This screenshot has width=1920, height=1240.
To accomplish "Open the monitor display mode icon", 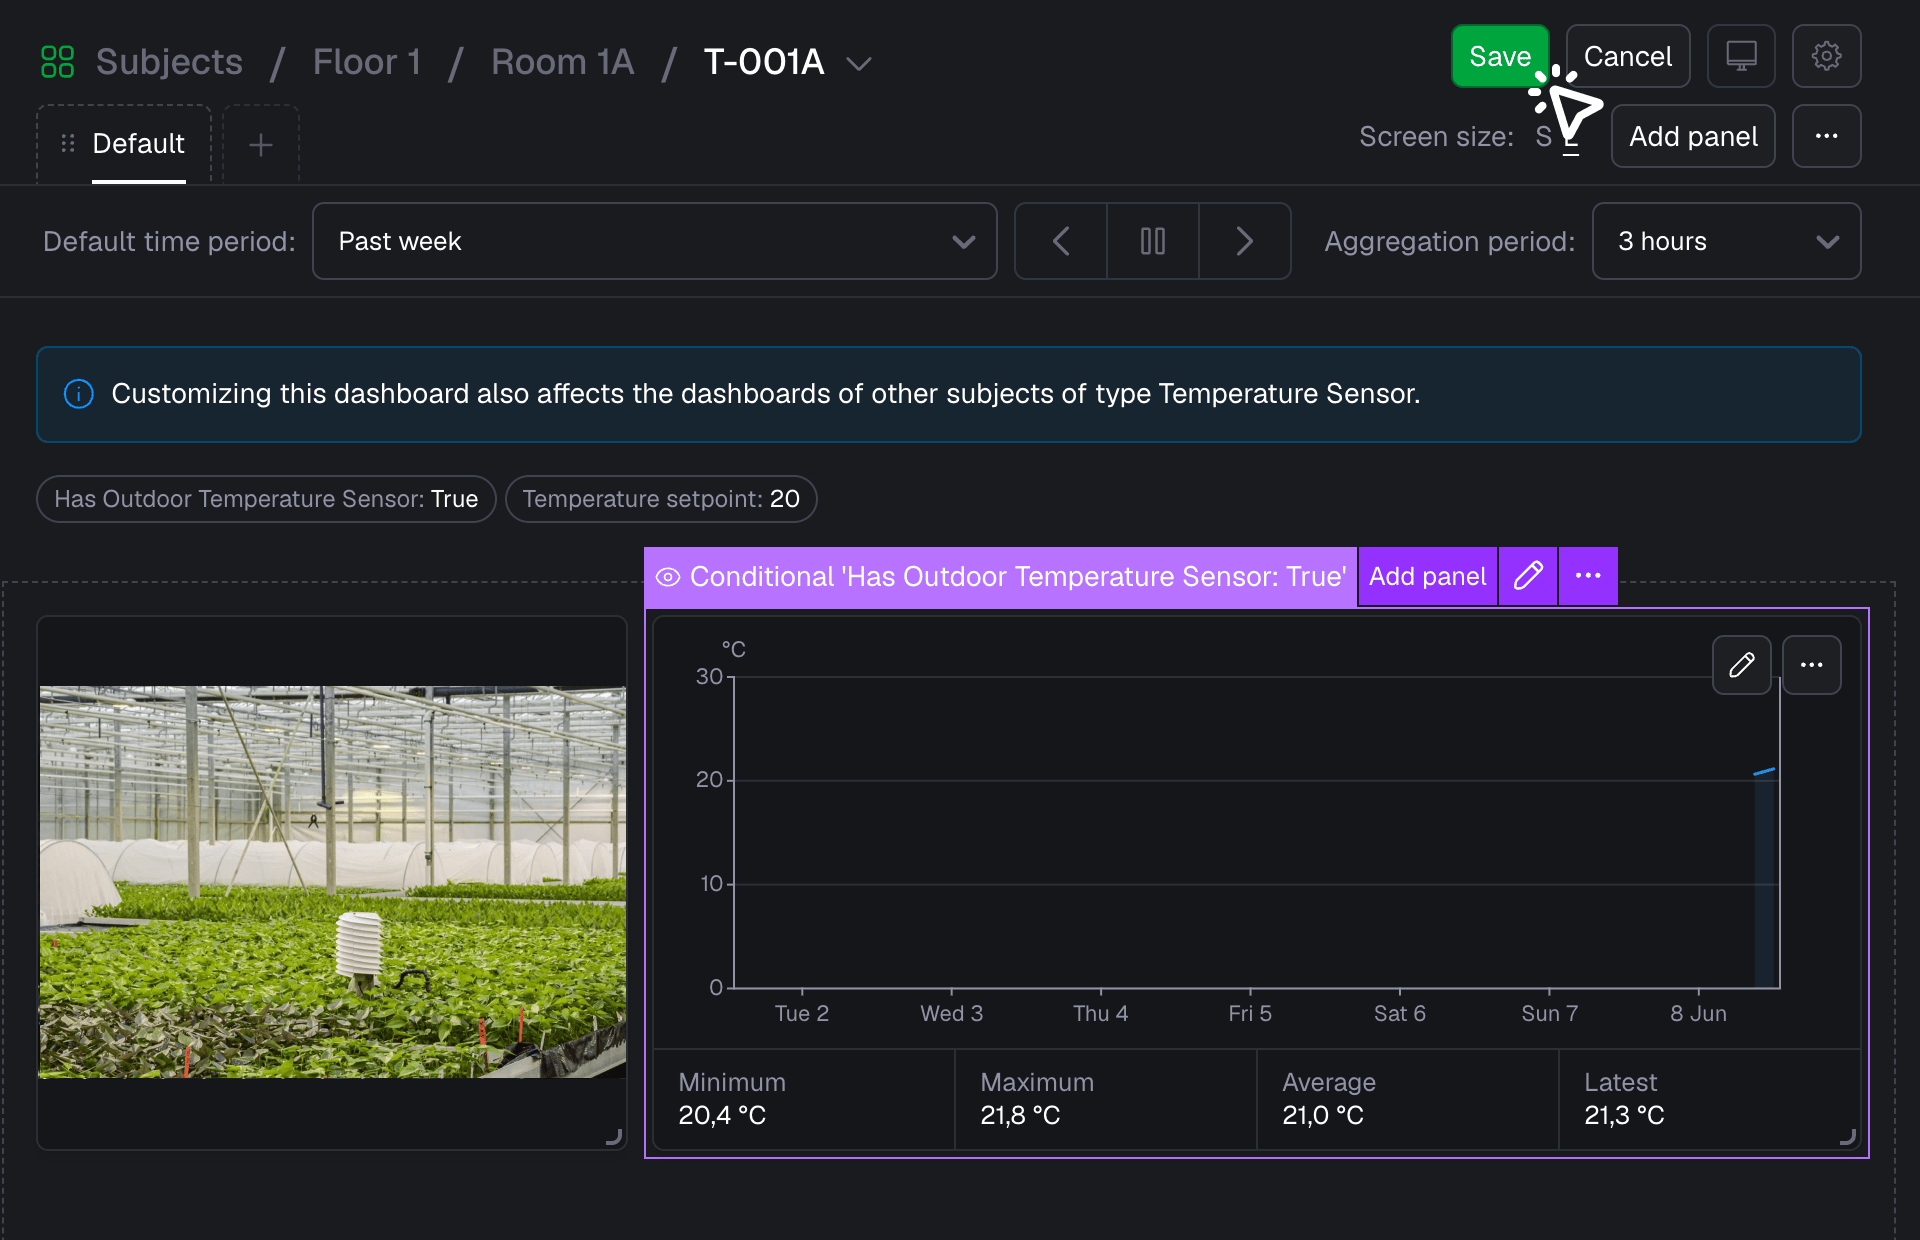I will 1741,56.
